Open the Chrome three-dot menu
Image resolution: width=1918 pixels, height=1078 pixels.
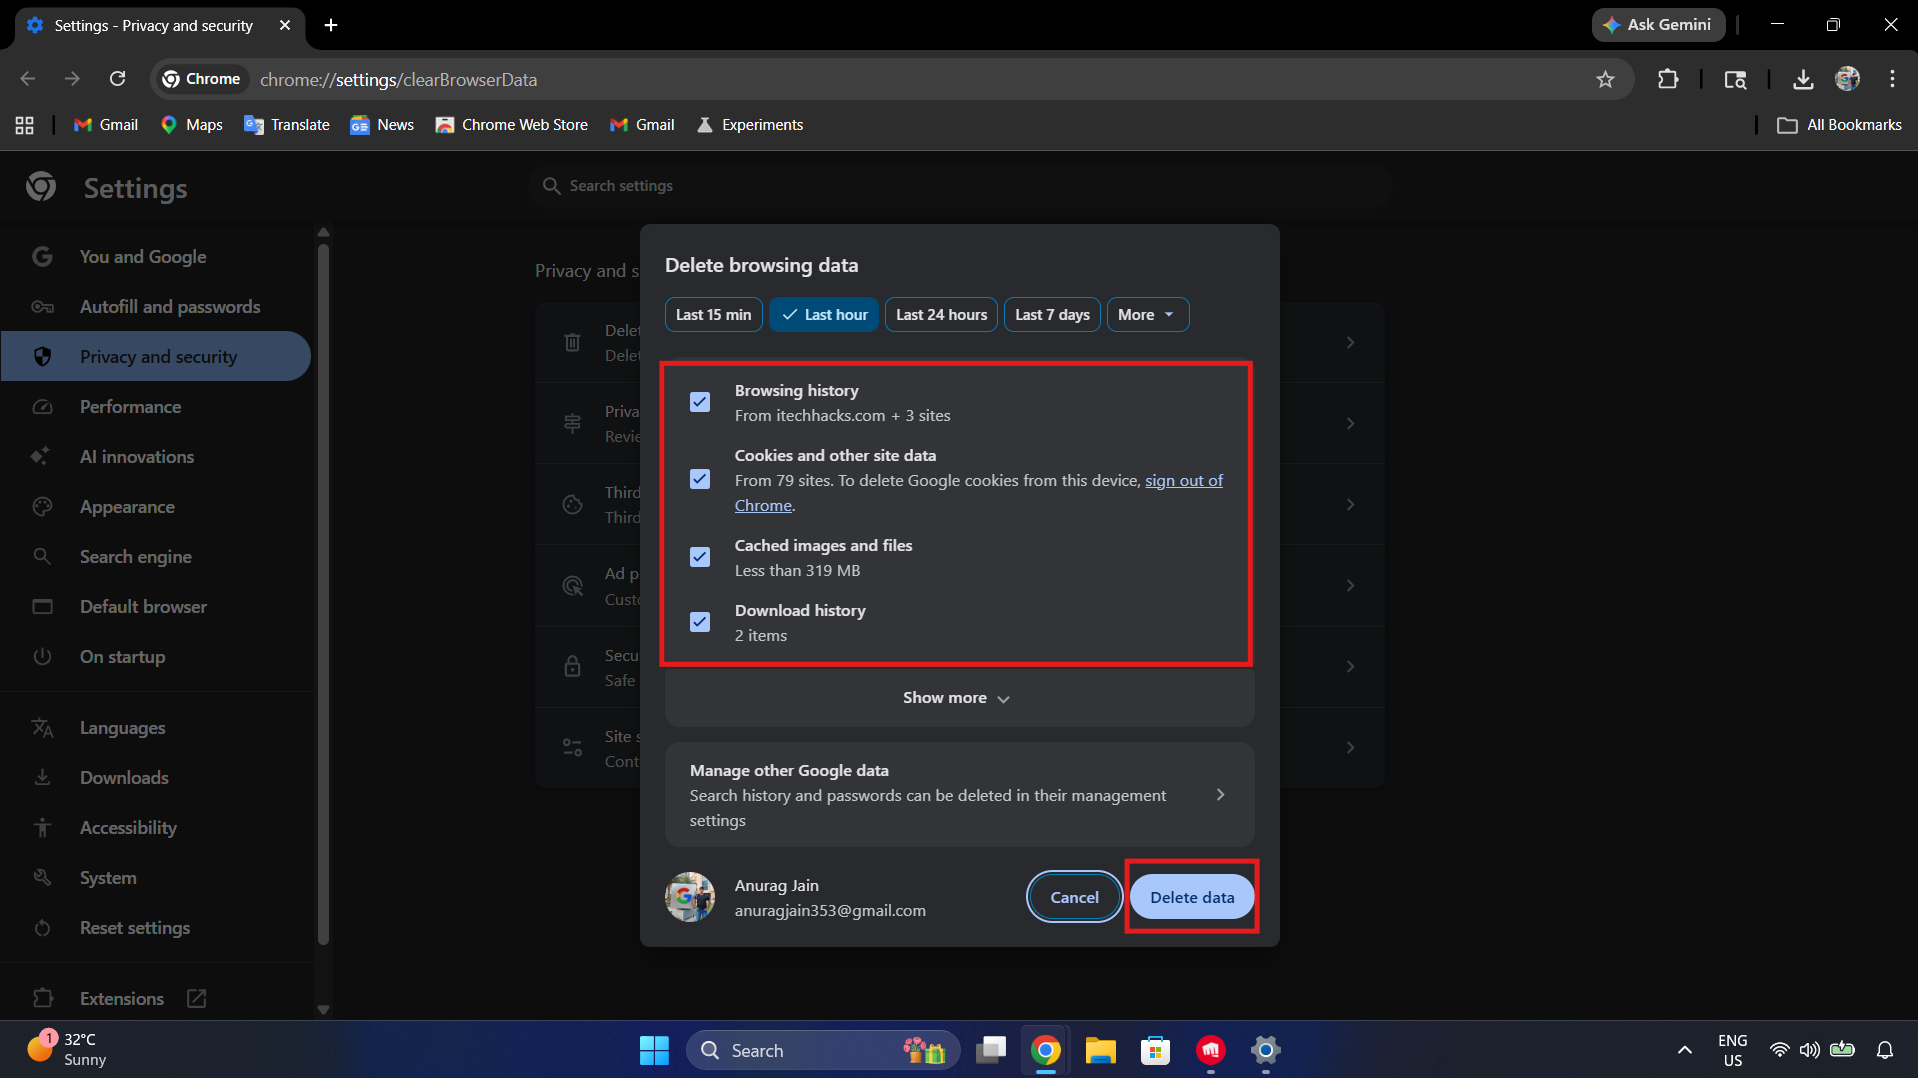(1892, 79)
